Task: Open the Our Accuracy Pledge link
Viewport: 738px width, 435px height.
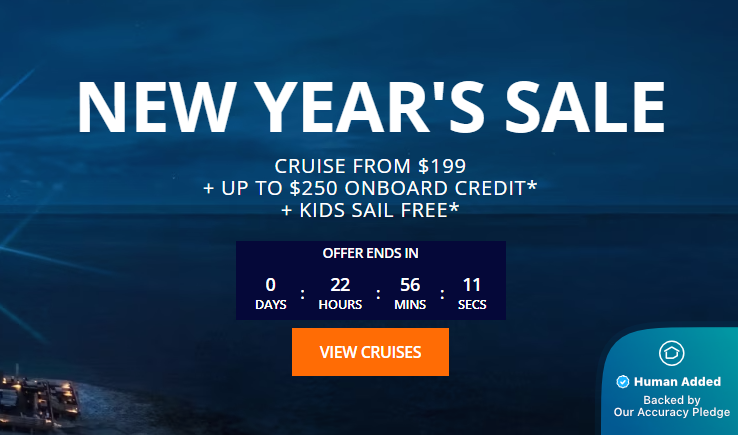Action: [670, 412]
